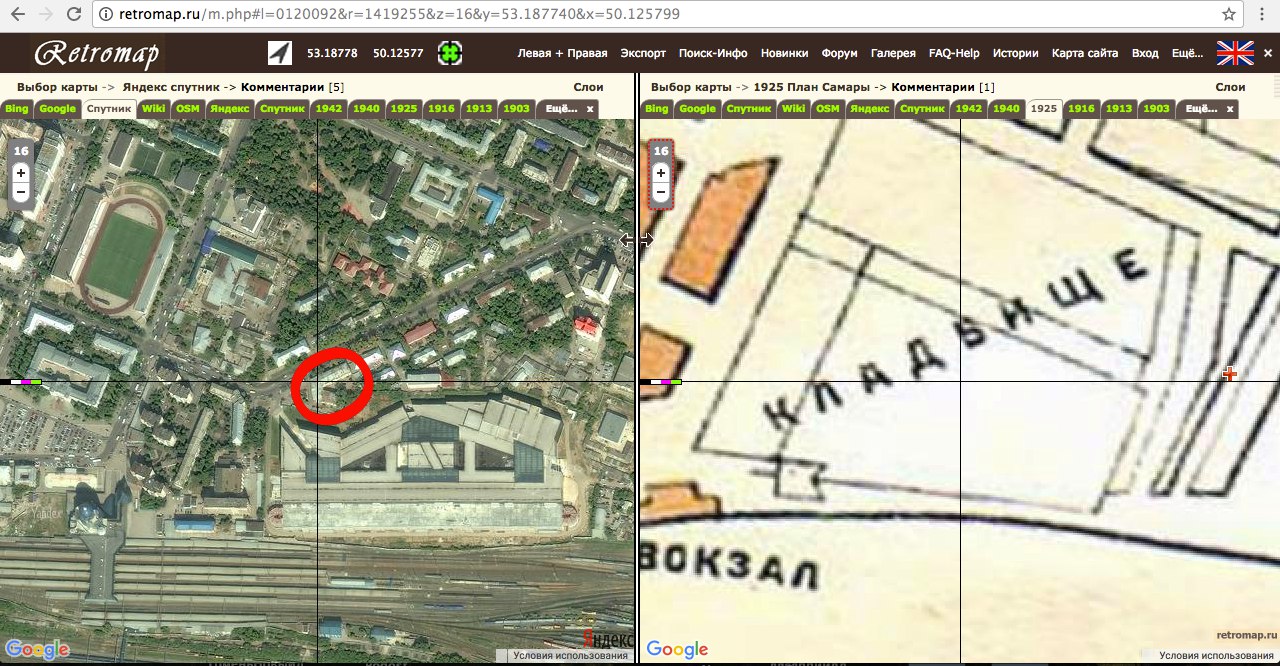This screenshot has width=1280, height=666.
Task: Open the Галерея section
Action: coord(893,53)
